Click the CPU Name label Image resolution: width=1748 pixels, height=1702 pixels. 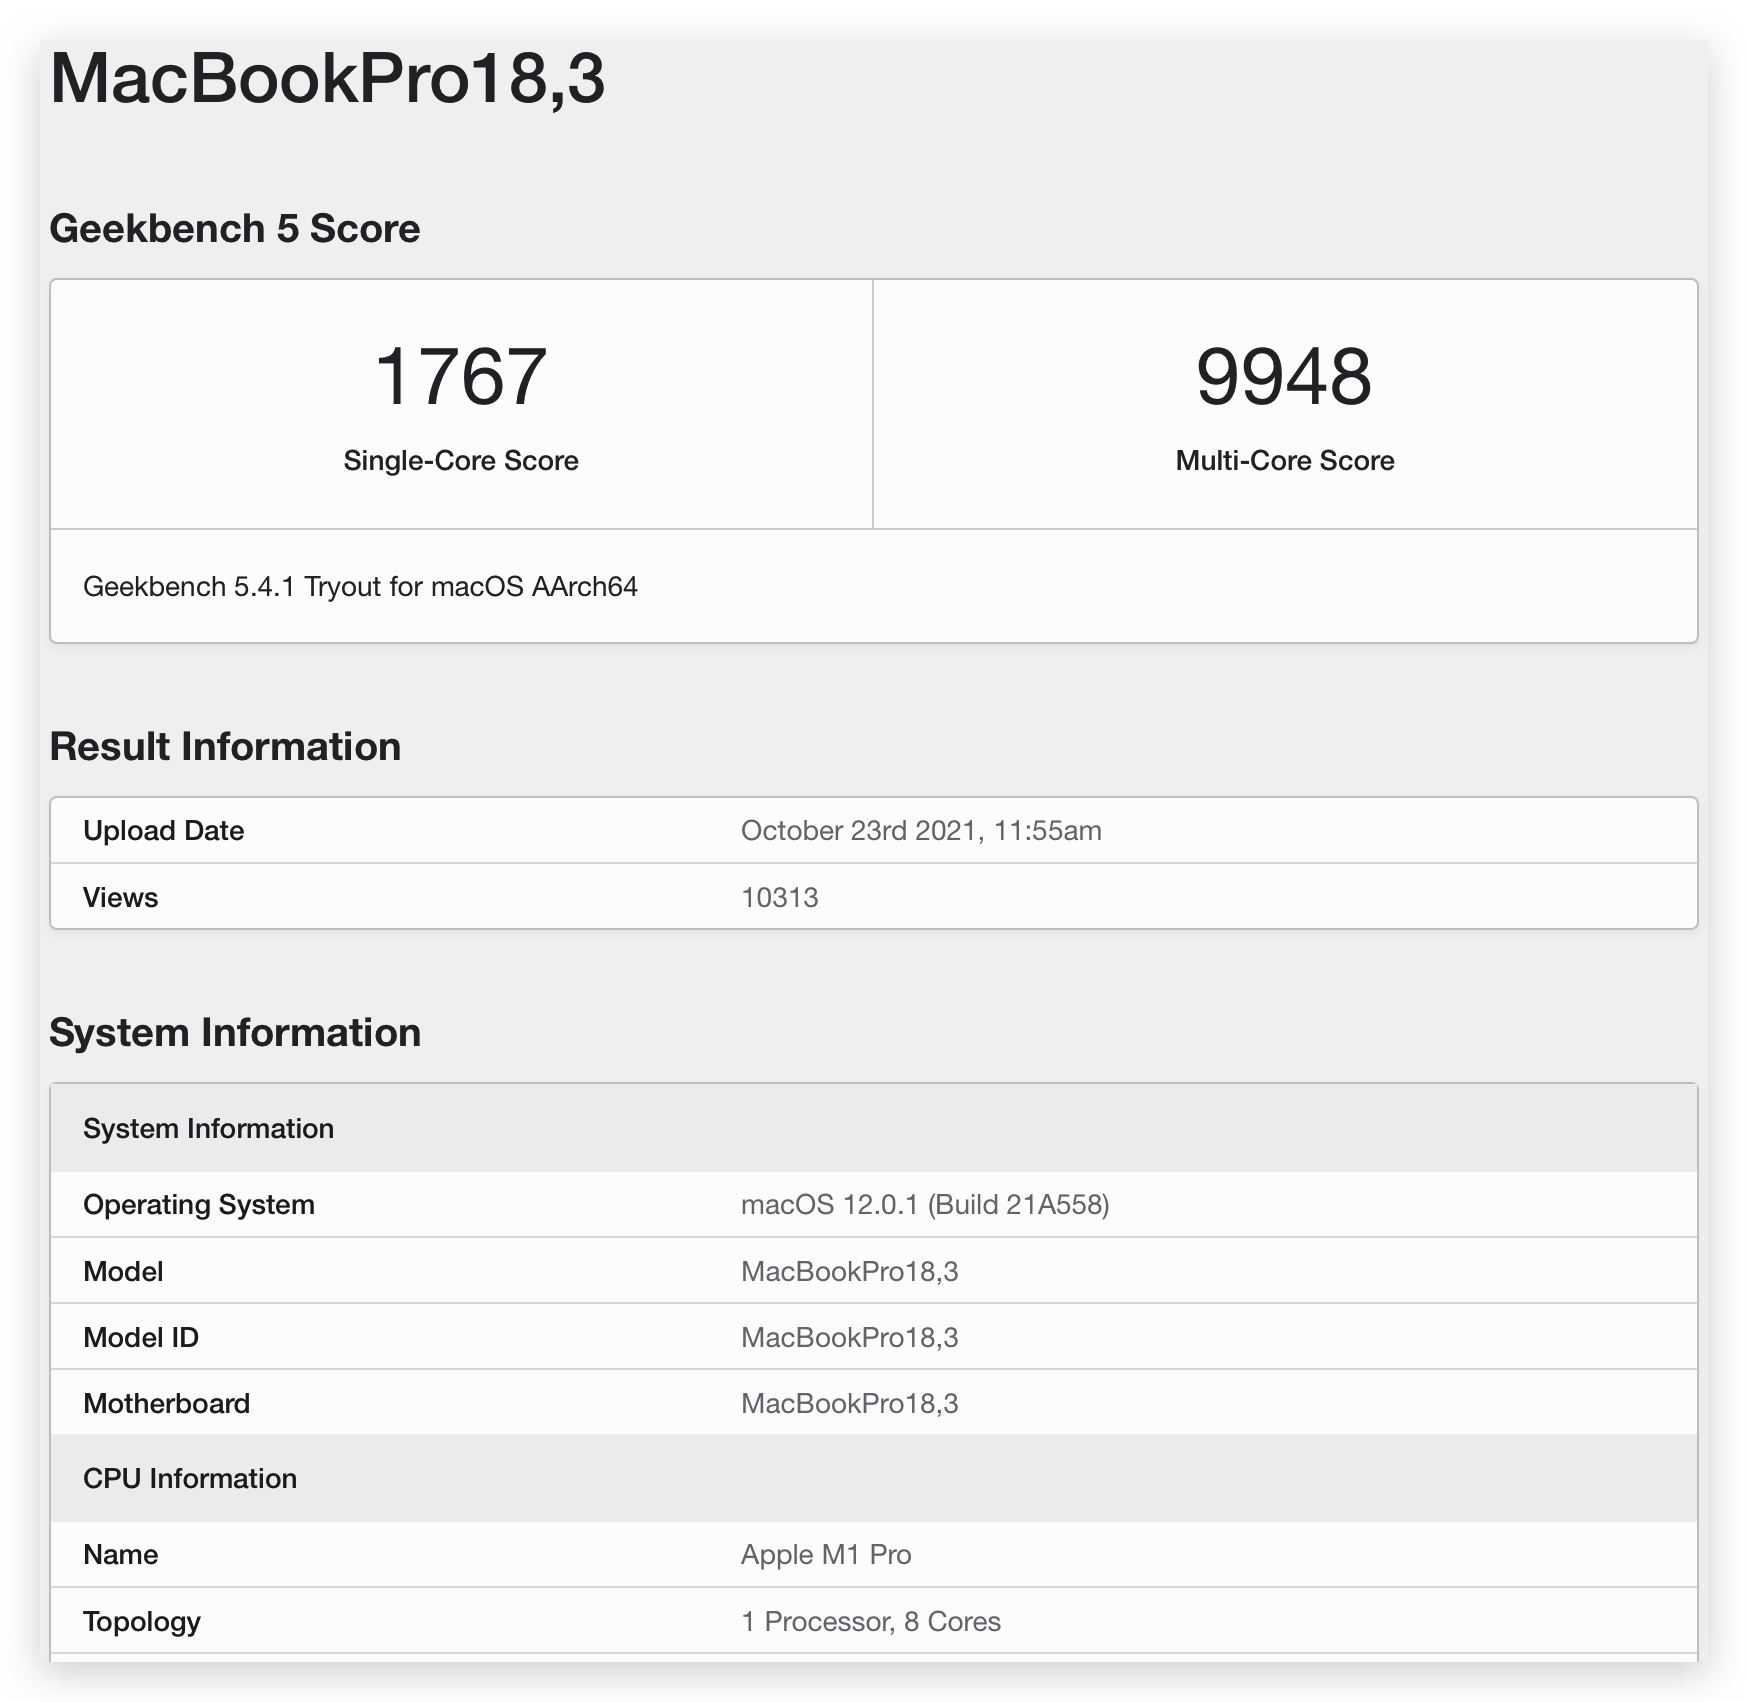click(x=121, y=1554)
